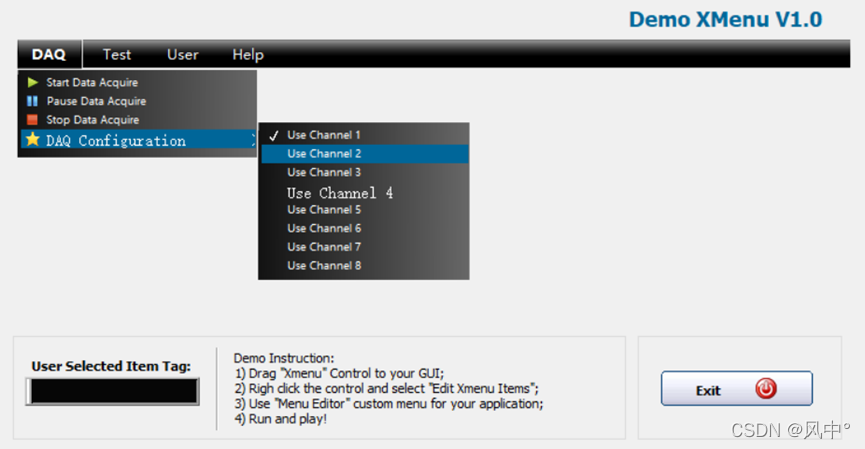The image size is (865, 449).
Task: Click the 'Drag Xmenu Control to your GUI' line
Action: click(339, 373)
